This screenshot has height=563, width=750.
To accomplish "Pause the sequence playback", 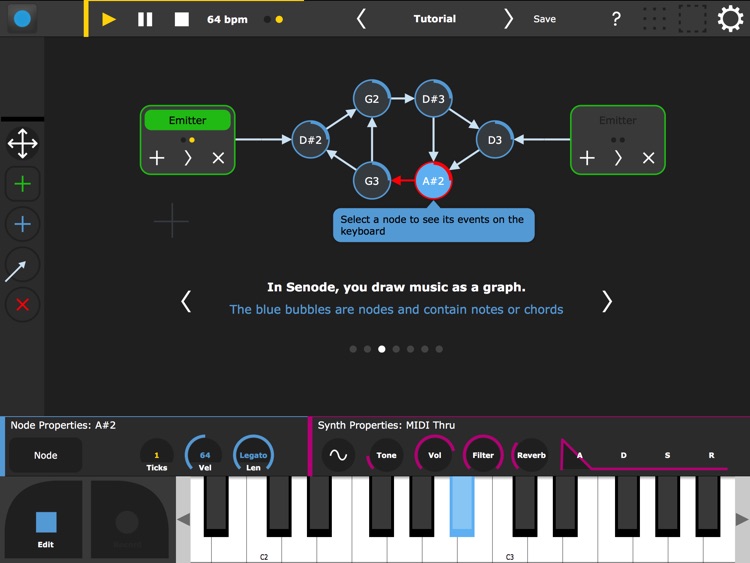I will click(145, 19).
